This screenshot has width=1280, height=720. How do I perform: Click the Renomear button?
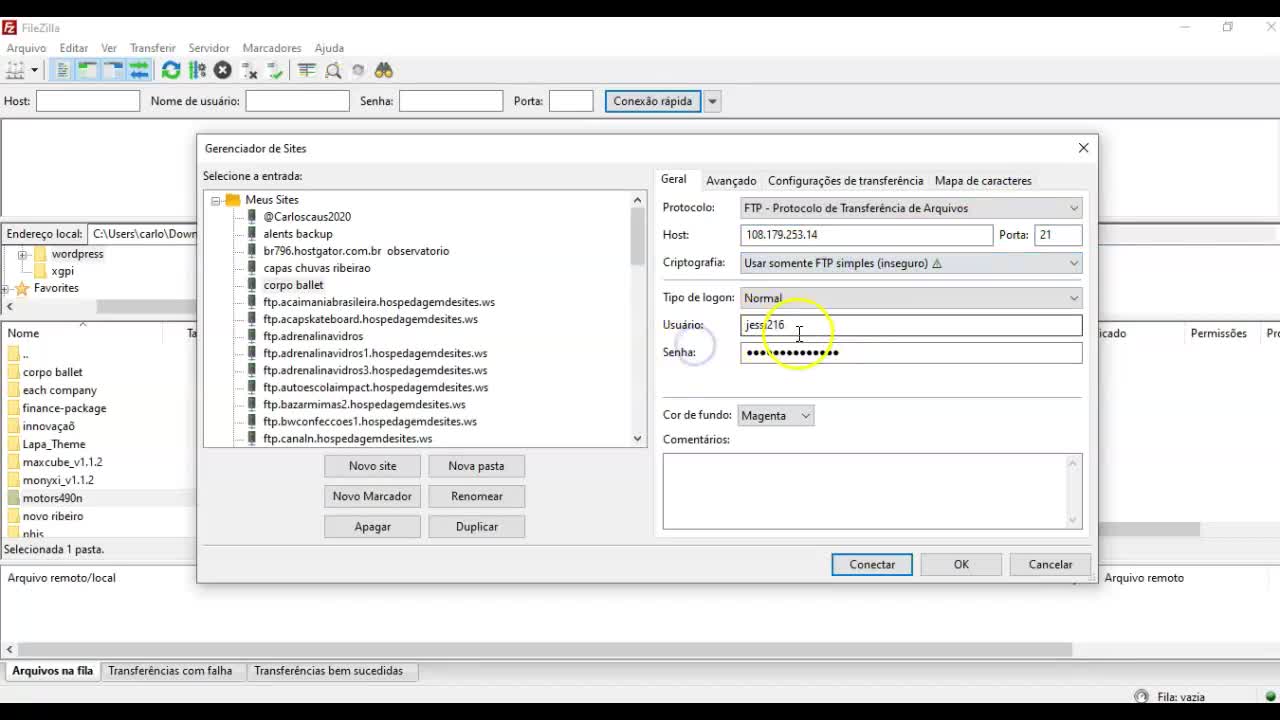476,496
